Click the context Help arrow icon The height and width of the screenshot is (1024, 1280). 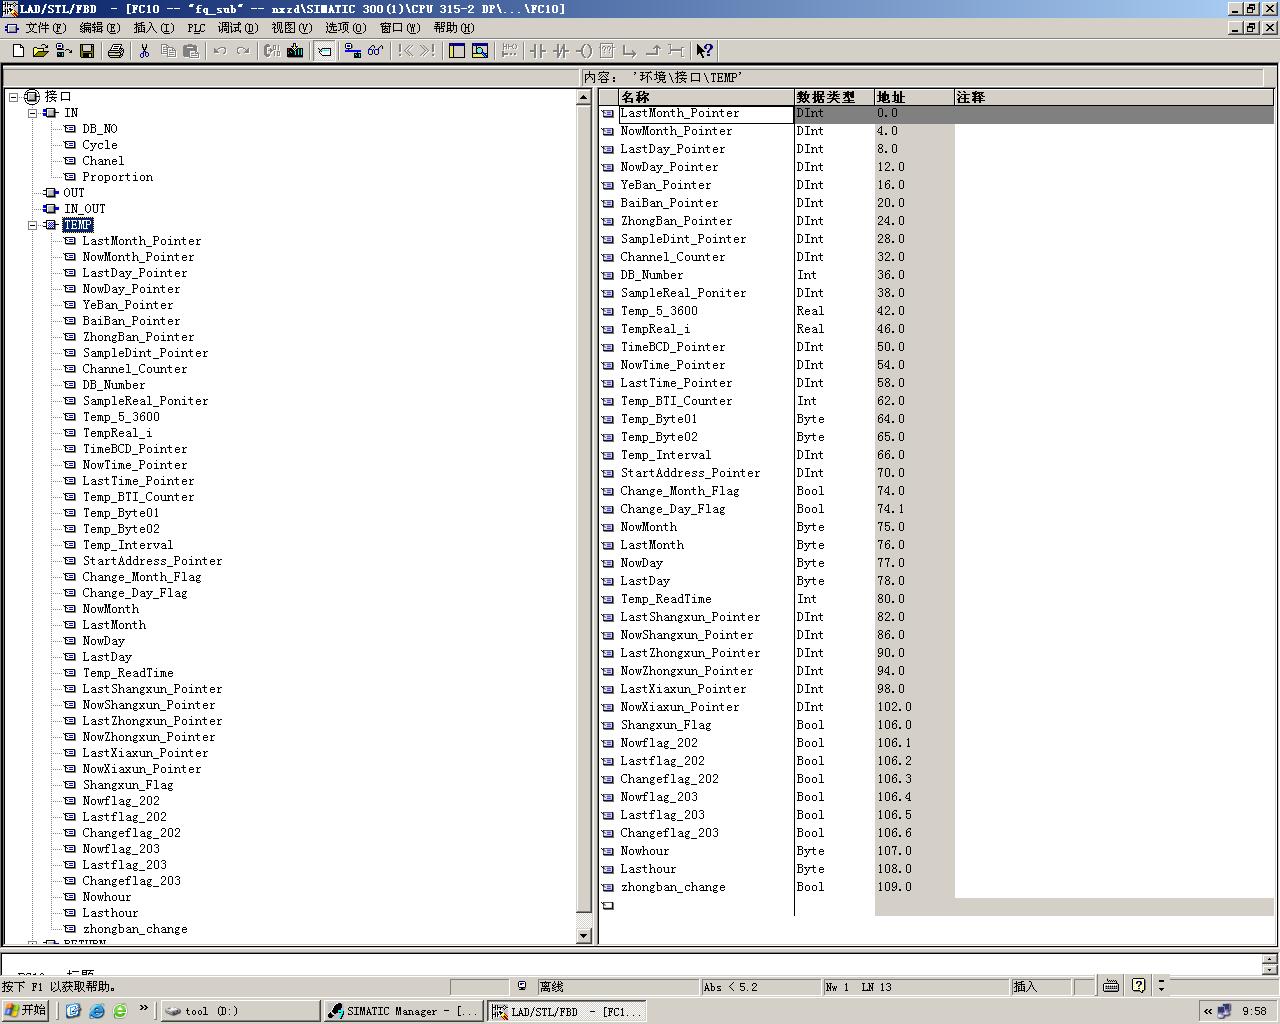click(704, 51)
